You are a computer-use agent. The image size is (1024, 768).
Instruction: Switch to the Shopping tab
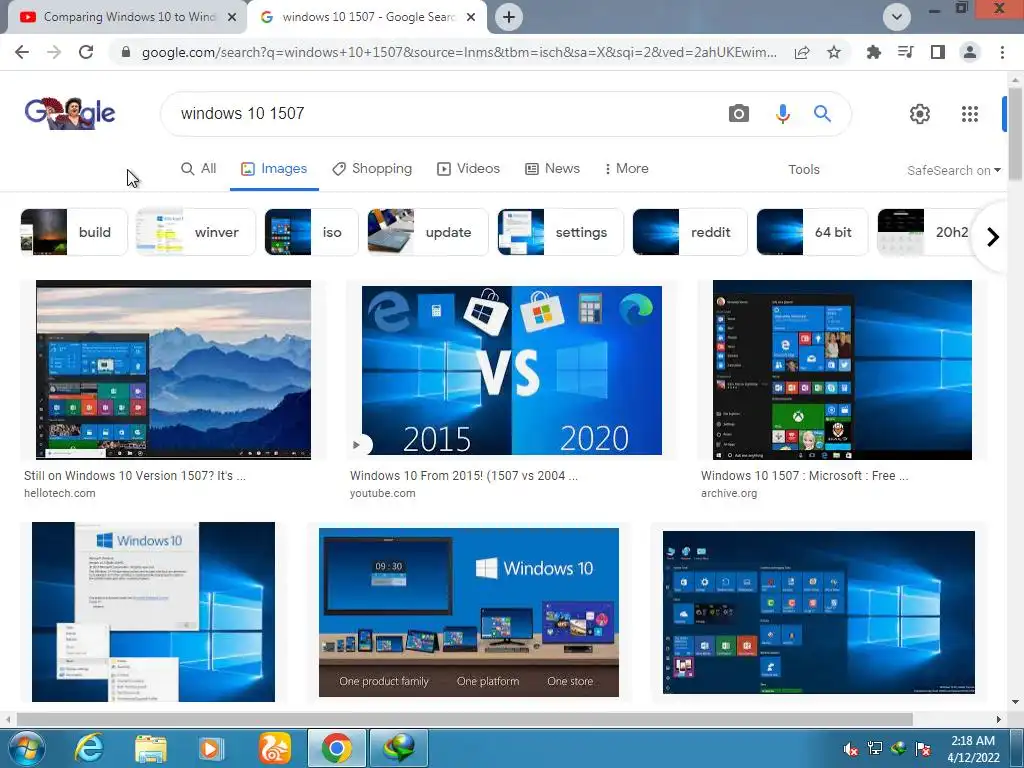click(372, 168)
